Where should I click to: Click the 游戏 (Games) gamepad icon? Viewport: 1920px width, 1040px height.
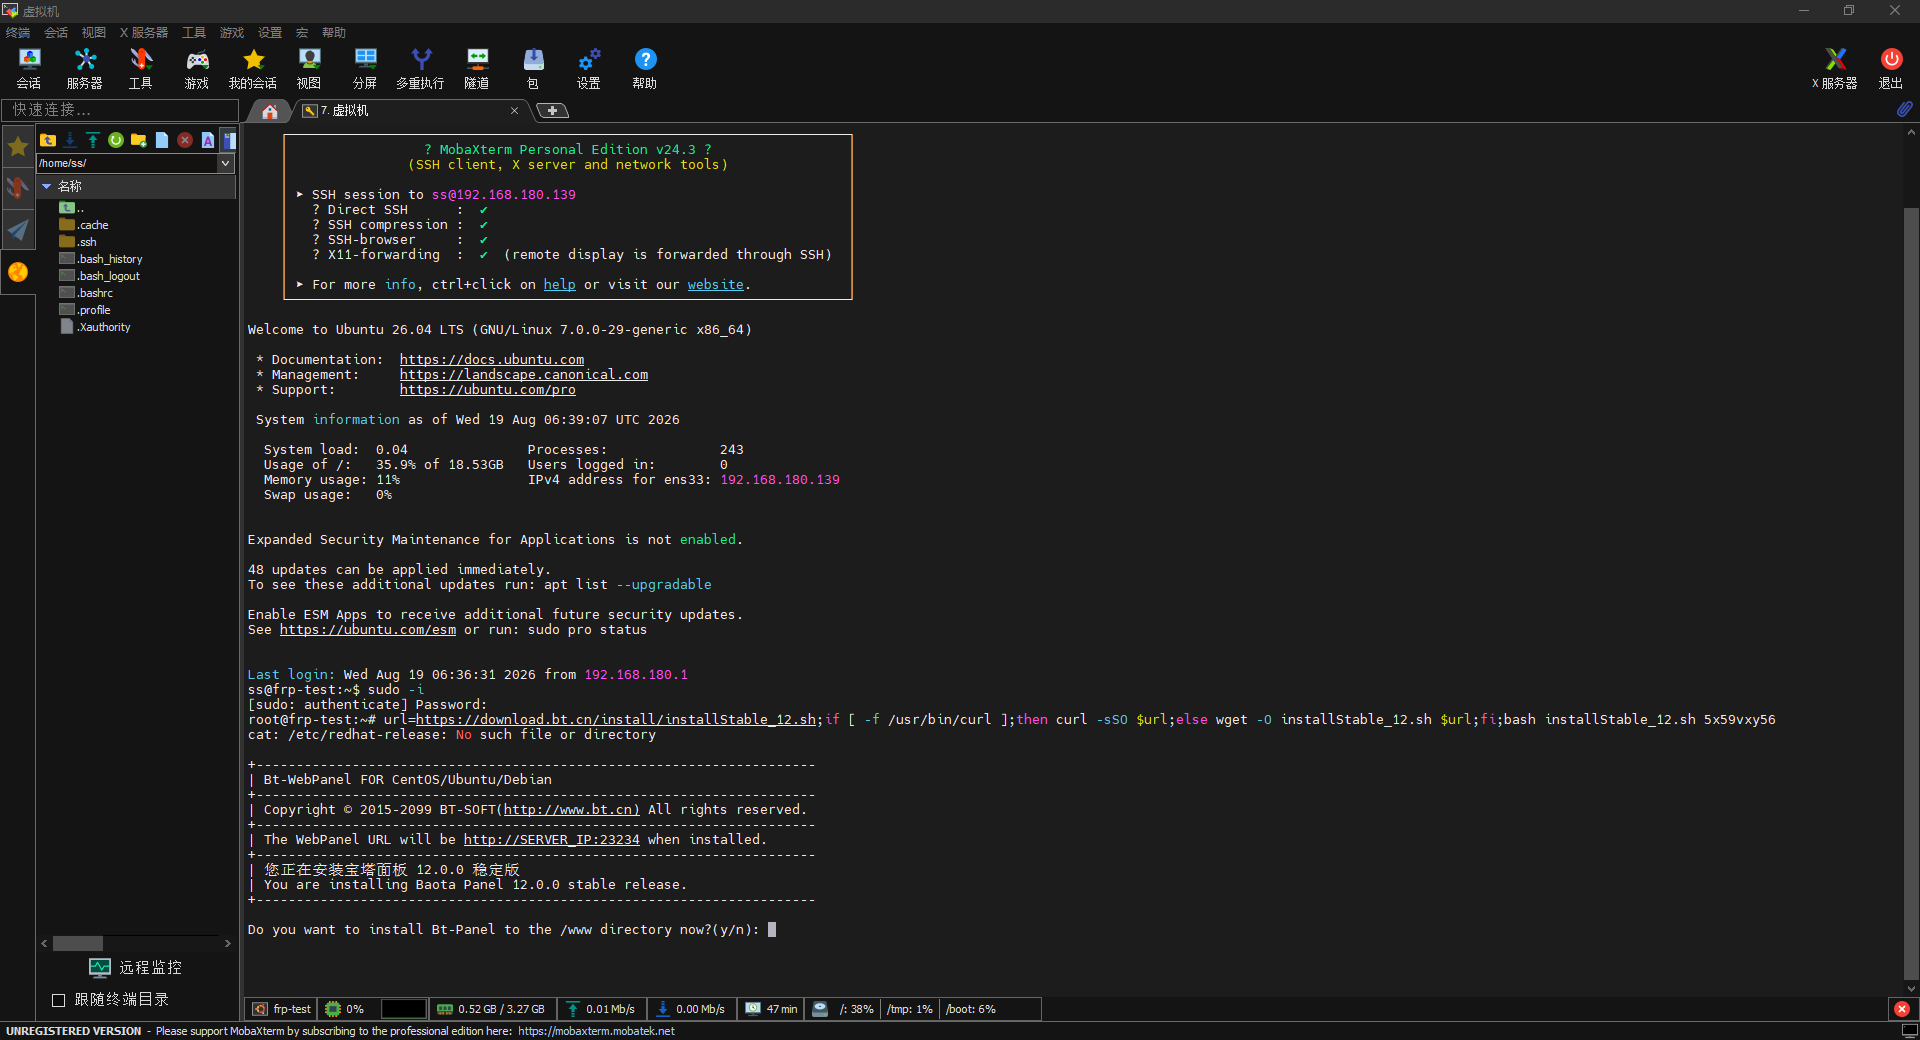coord(197,69)
